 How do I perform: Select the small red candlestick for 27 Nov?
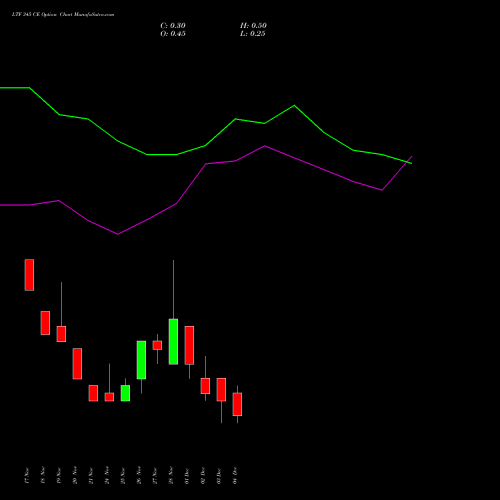157,345
